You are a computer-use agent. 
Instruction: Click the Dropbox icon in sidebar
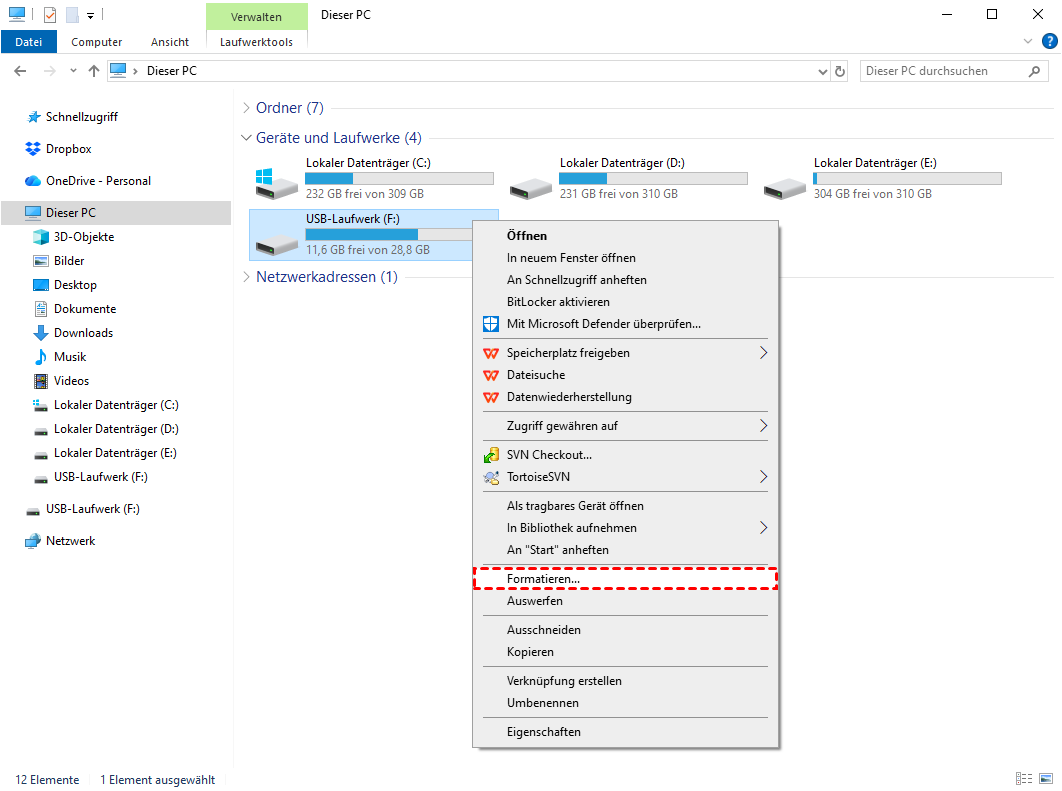coord(32,149)
